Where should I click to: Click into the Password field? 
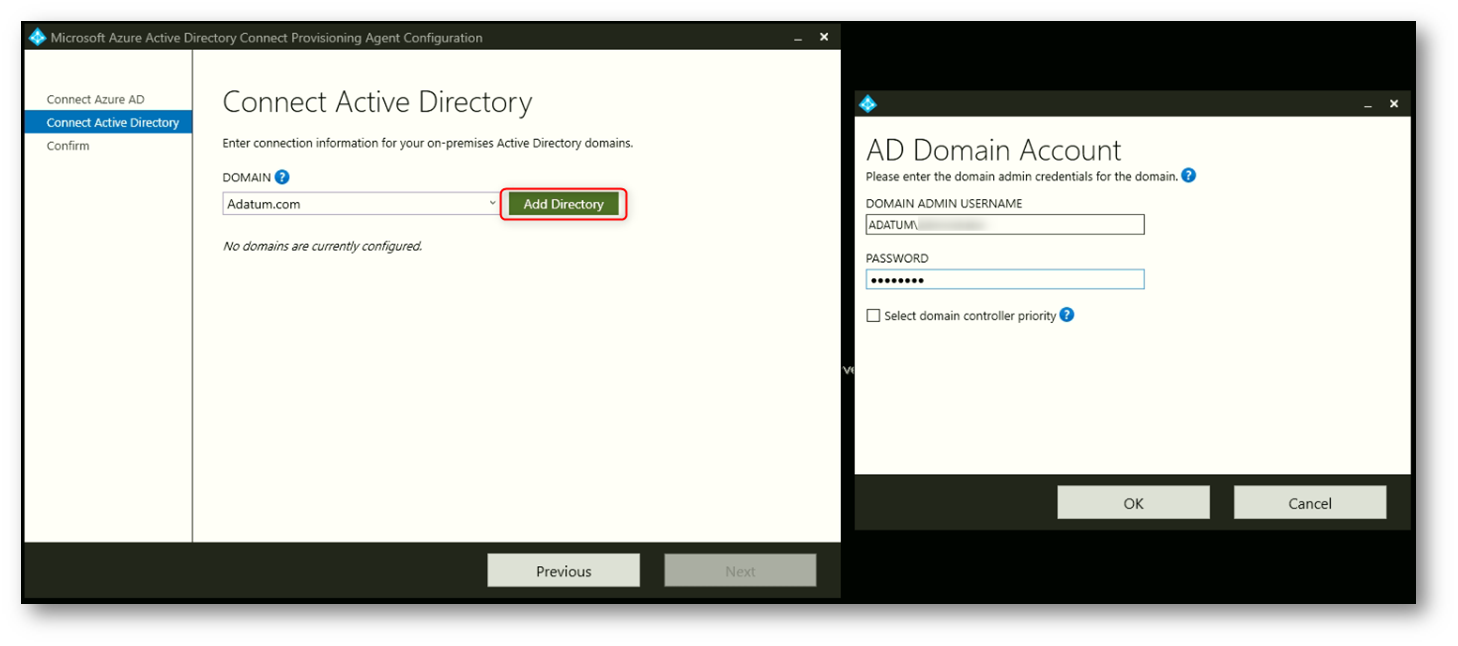click(x=1004, y=280)
